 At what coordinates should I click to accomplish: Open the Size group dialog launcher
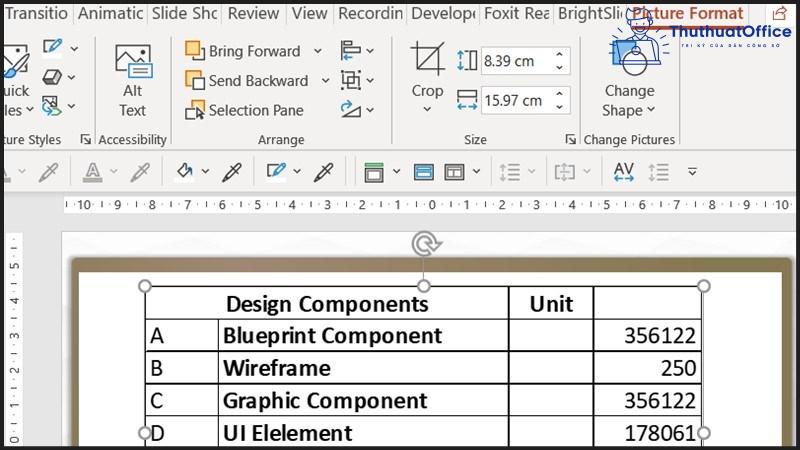[570, 139]
